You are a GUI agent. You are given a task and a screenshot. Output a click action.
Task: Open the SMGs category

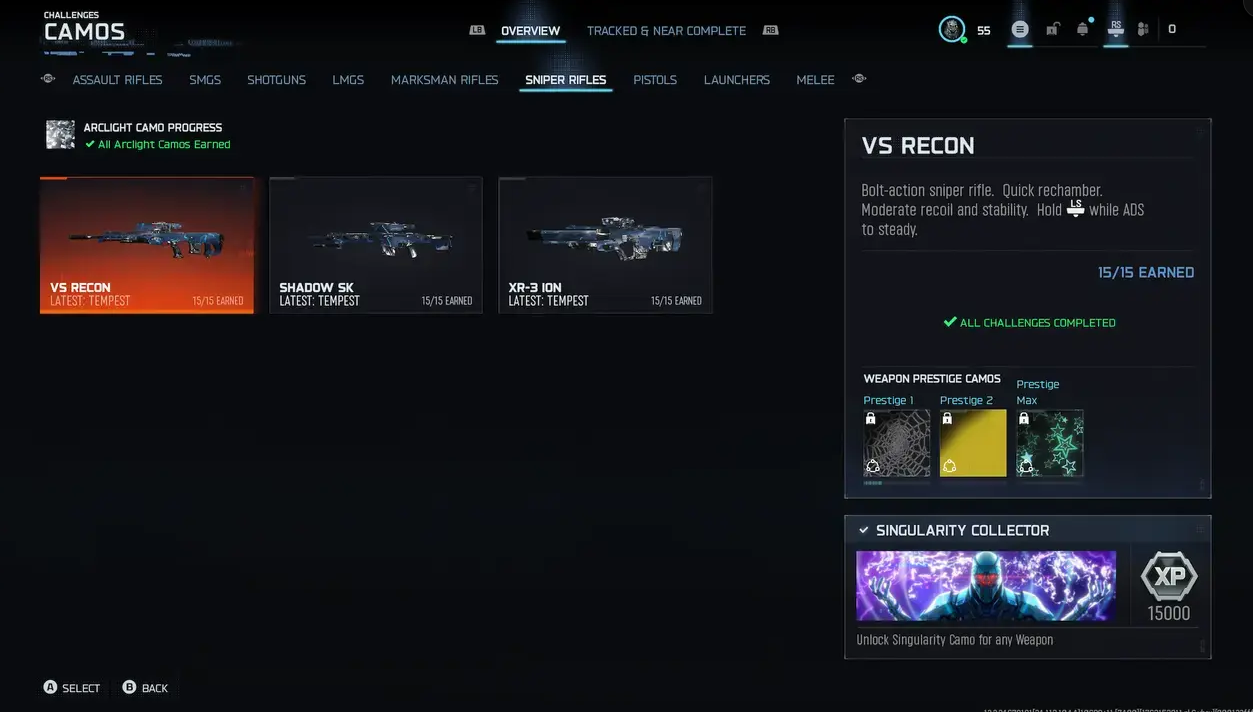tap(205, 80)
